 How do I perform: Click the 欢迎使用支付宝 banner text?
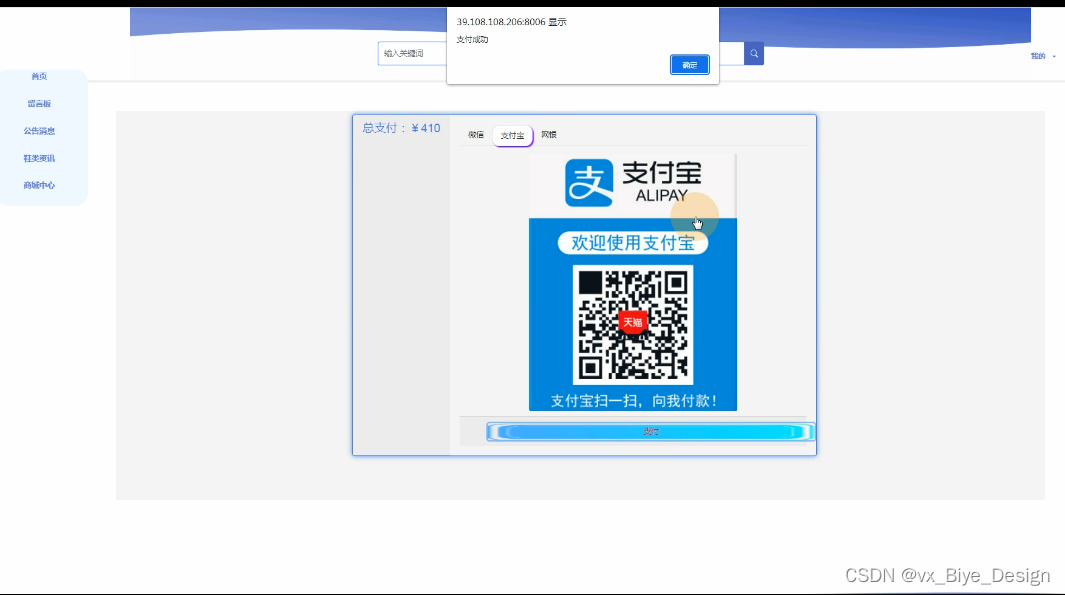(x=633, y=243)
